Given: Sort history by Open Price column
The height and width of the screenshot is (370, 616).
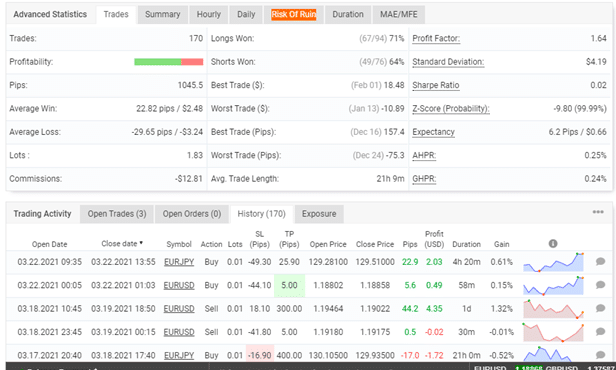Looking at the screenshot, I should coord(328,244).
